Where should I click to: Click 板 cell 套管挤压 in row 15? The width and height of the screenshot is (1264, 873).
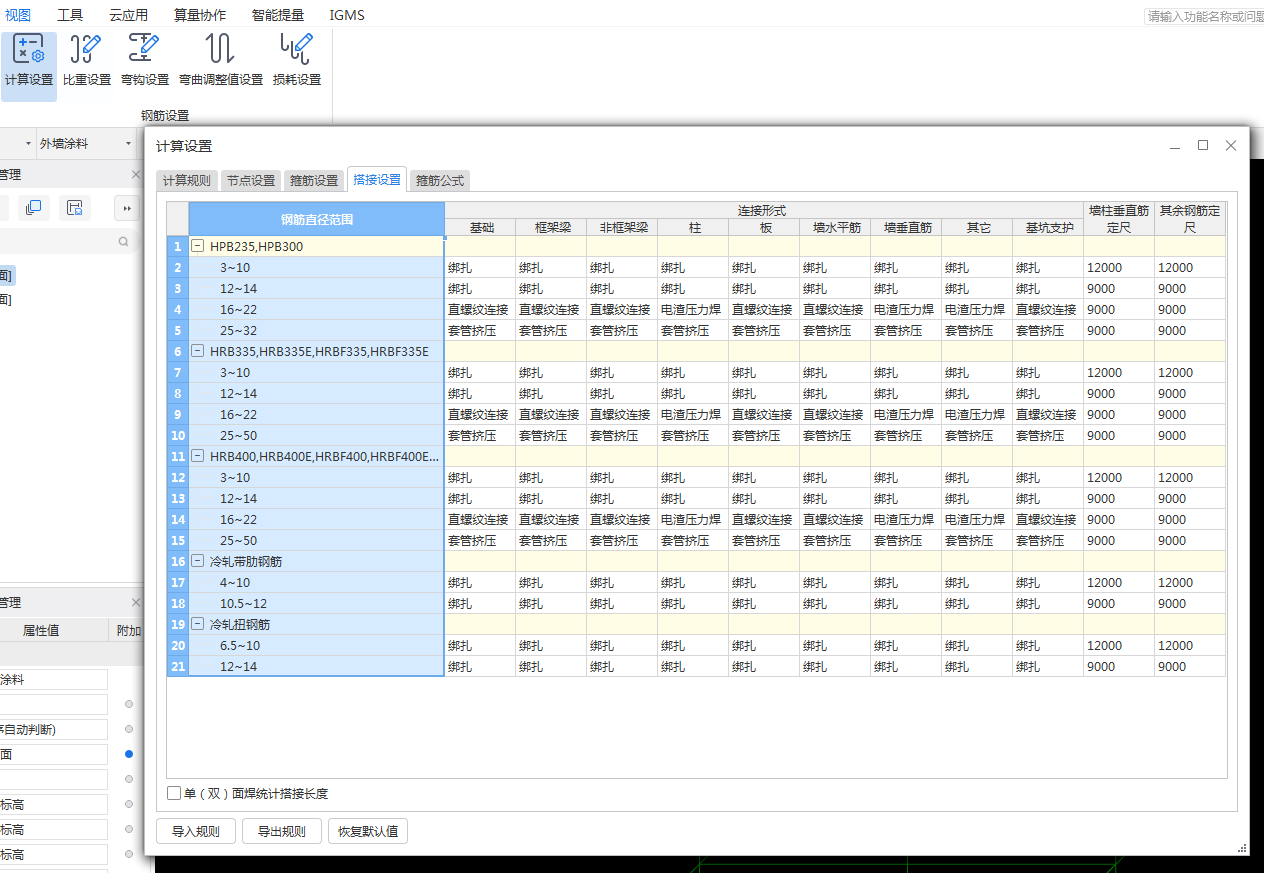coord(764,540)
